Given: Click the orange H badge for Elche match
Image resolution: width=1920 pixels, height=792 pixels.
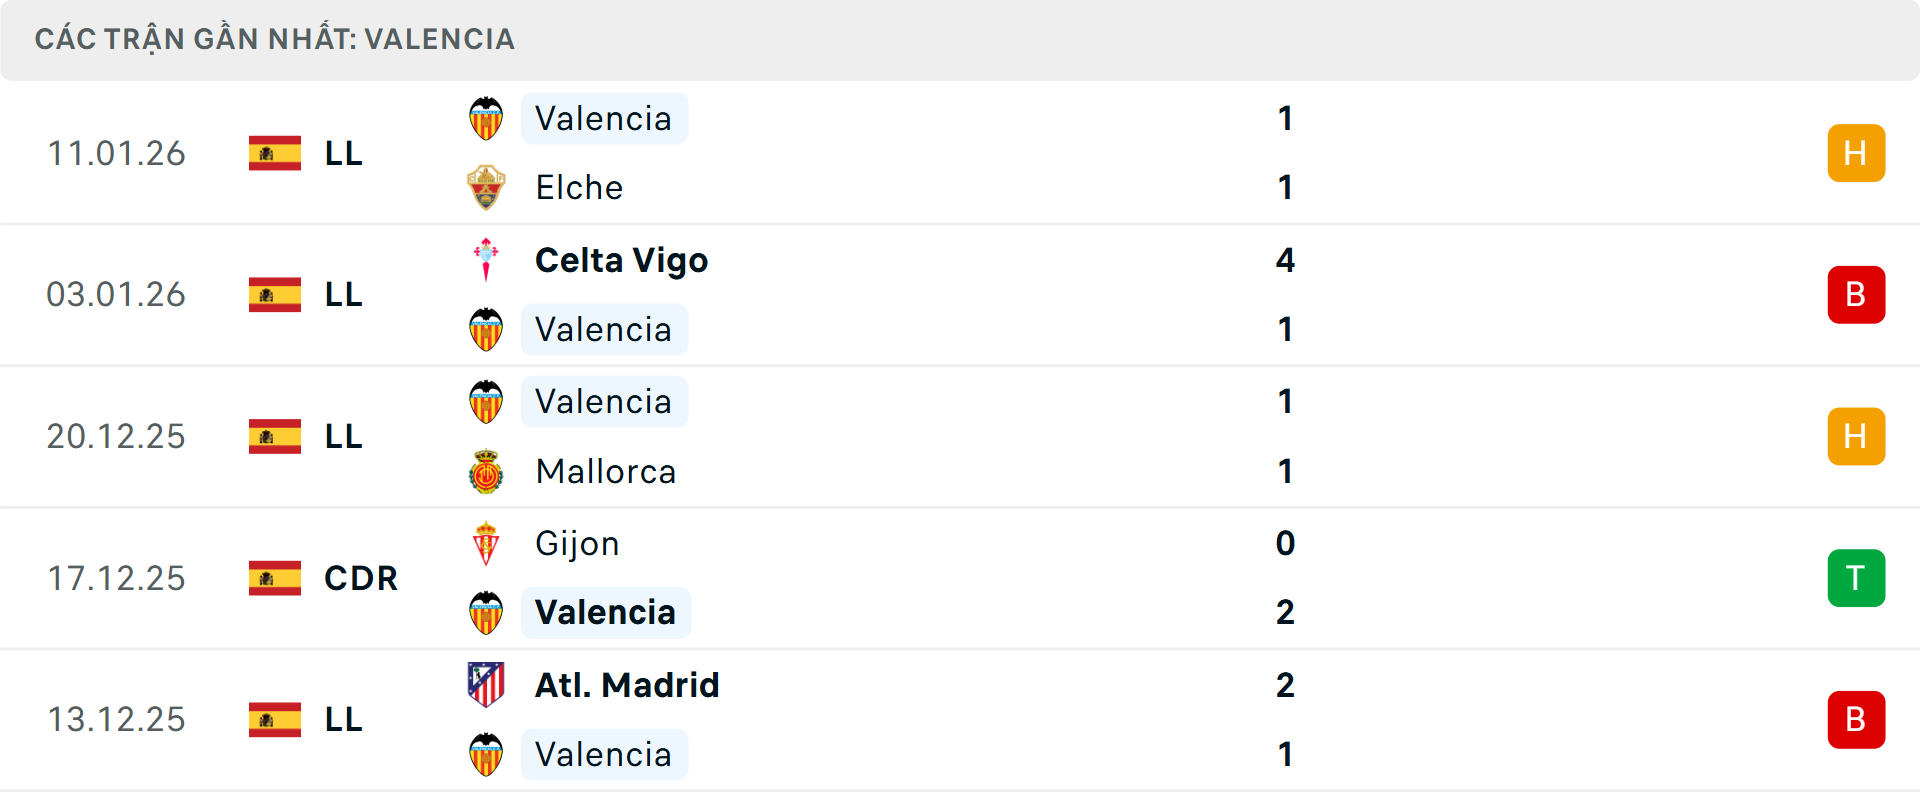Looking at the screenshot, I should coord(1856,153).
